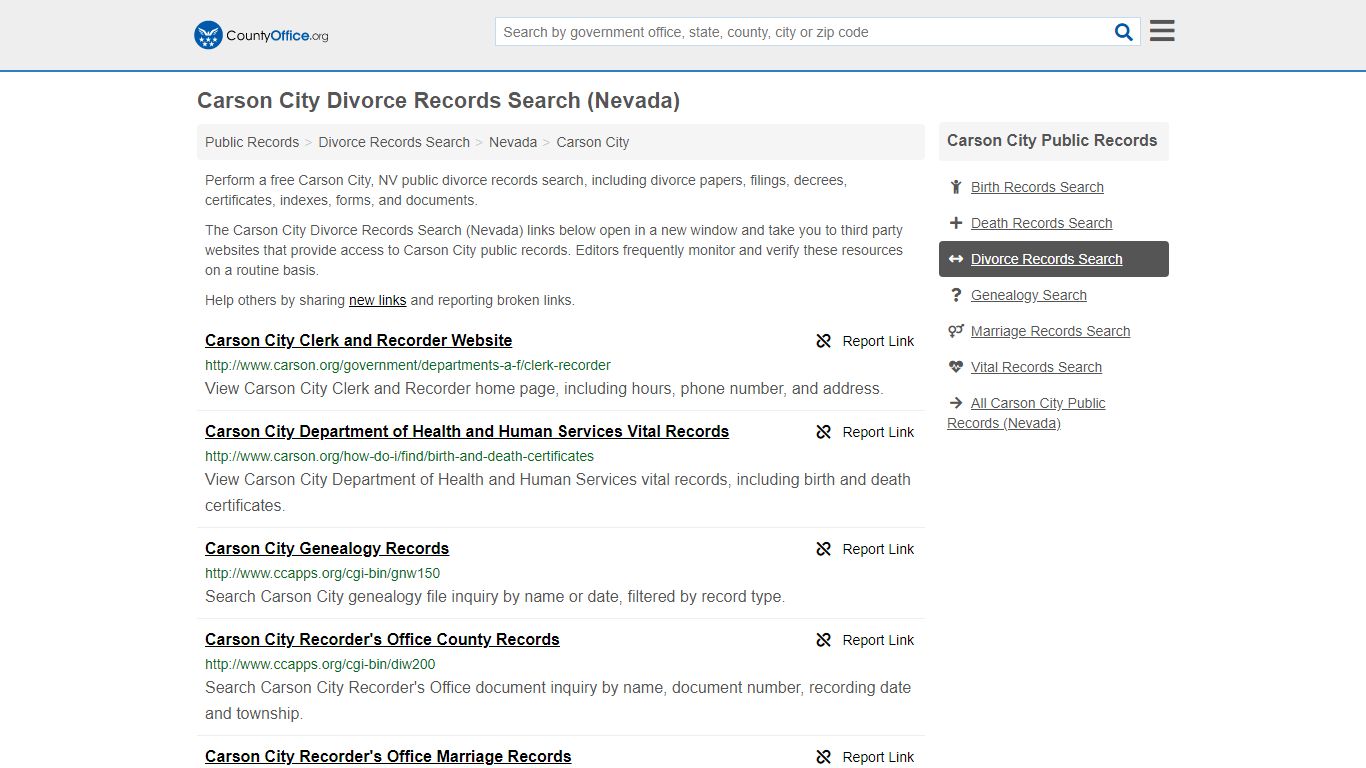
Task: Open Recorder's Office County Records link
Action: (x=382, y=640)
